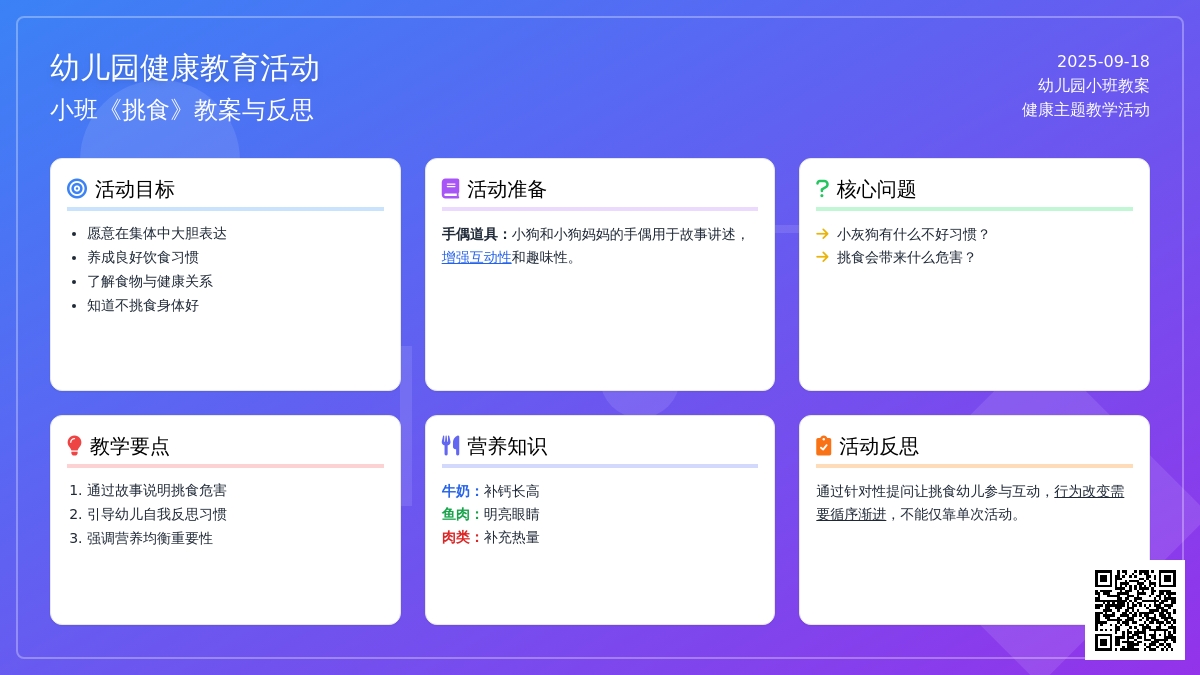Click the blue 牛奶 label
This screenshot has width=1200, height=675.
[456, 491]
